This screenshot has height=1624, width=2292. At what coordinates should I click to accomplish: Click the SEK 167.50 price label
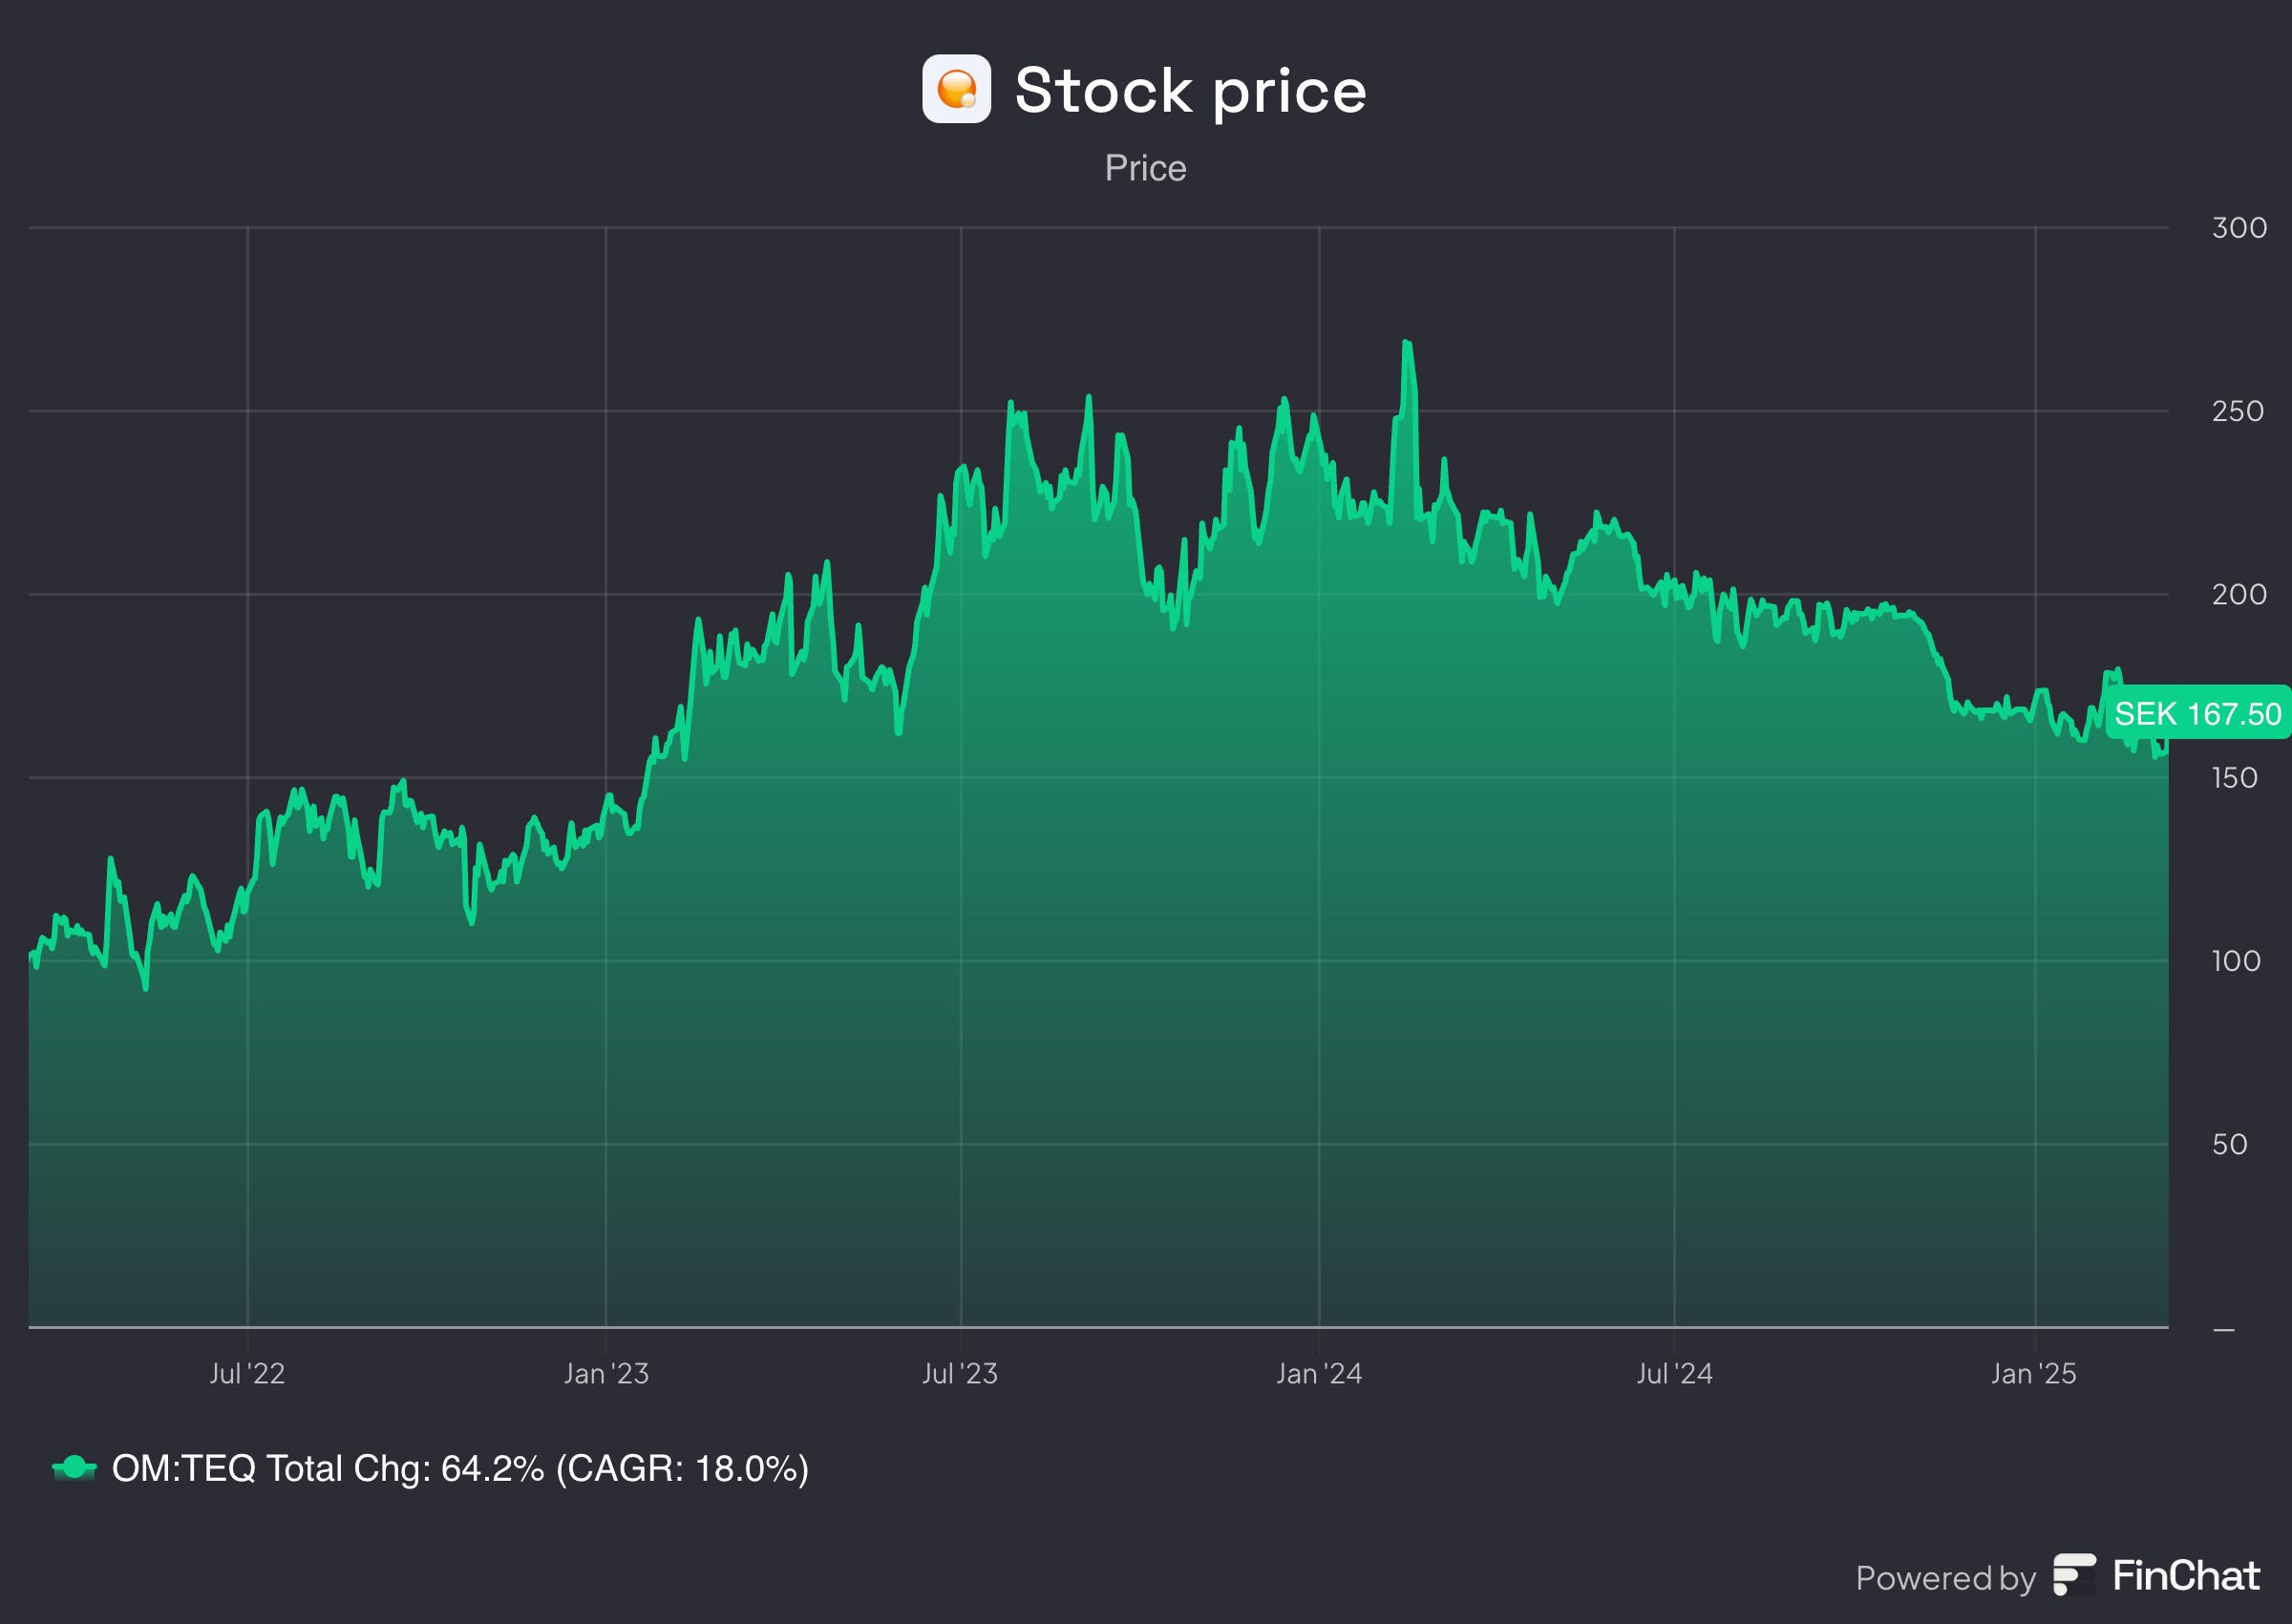[x=2197, y=714]
